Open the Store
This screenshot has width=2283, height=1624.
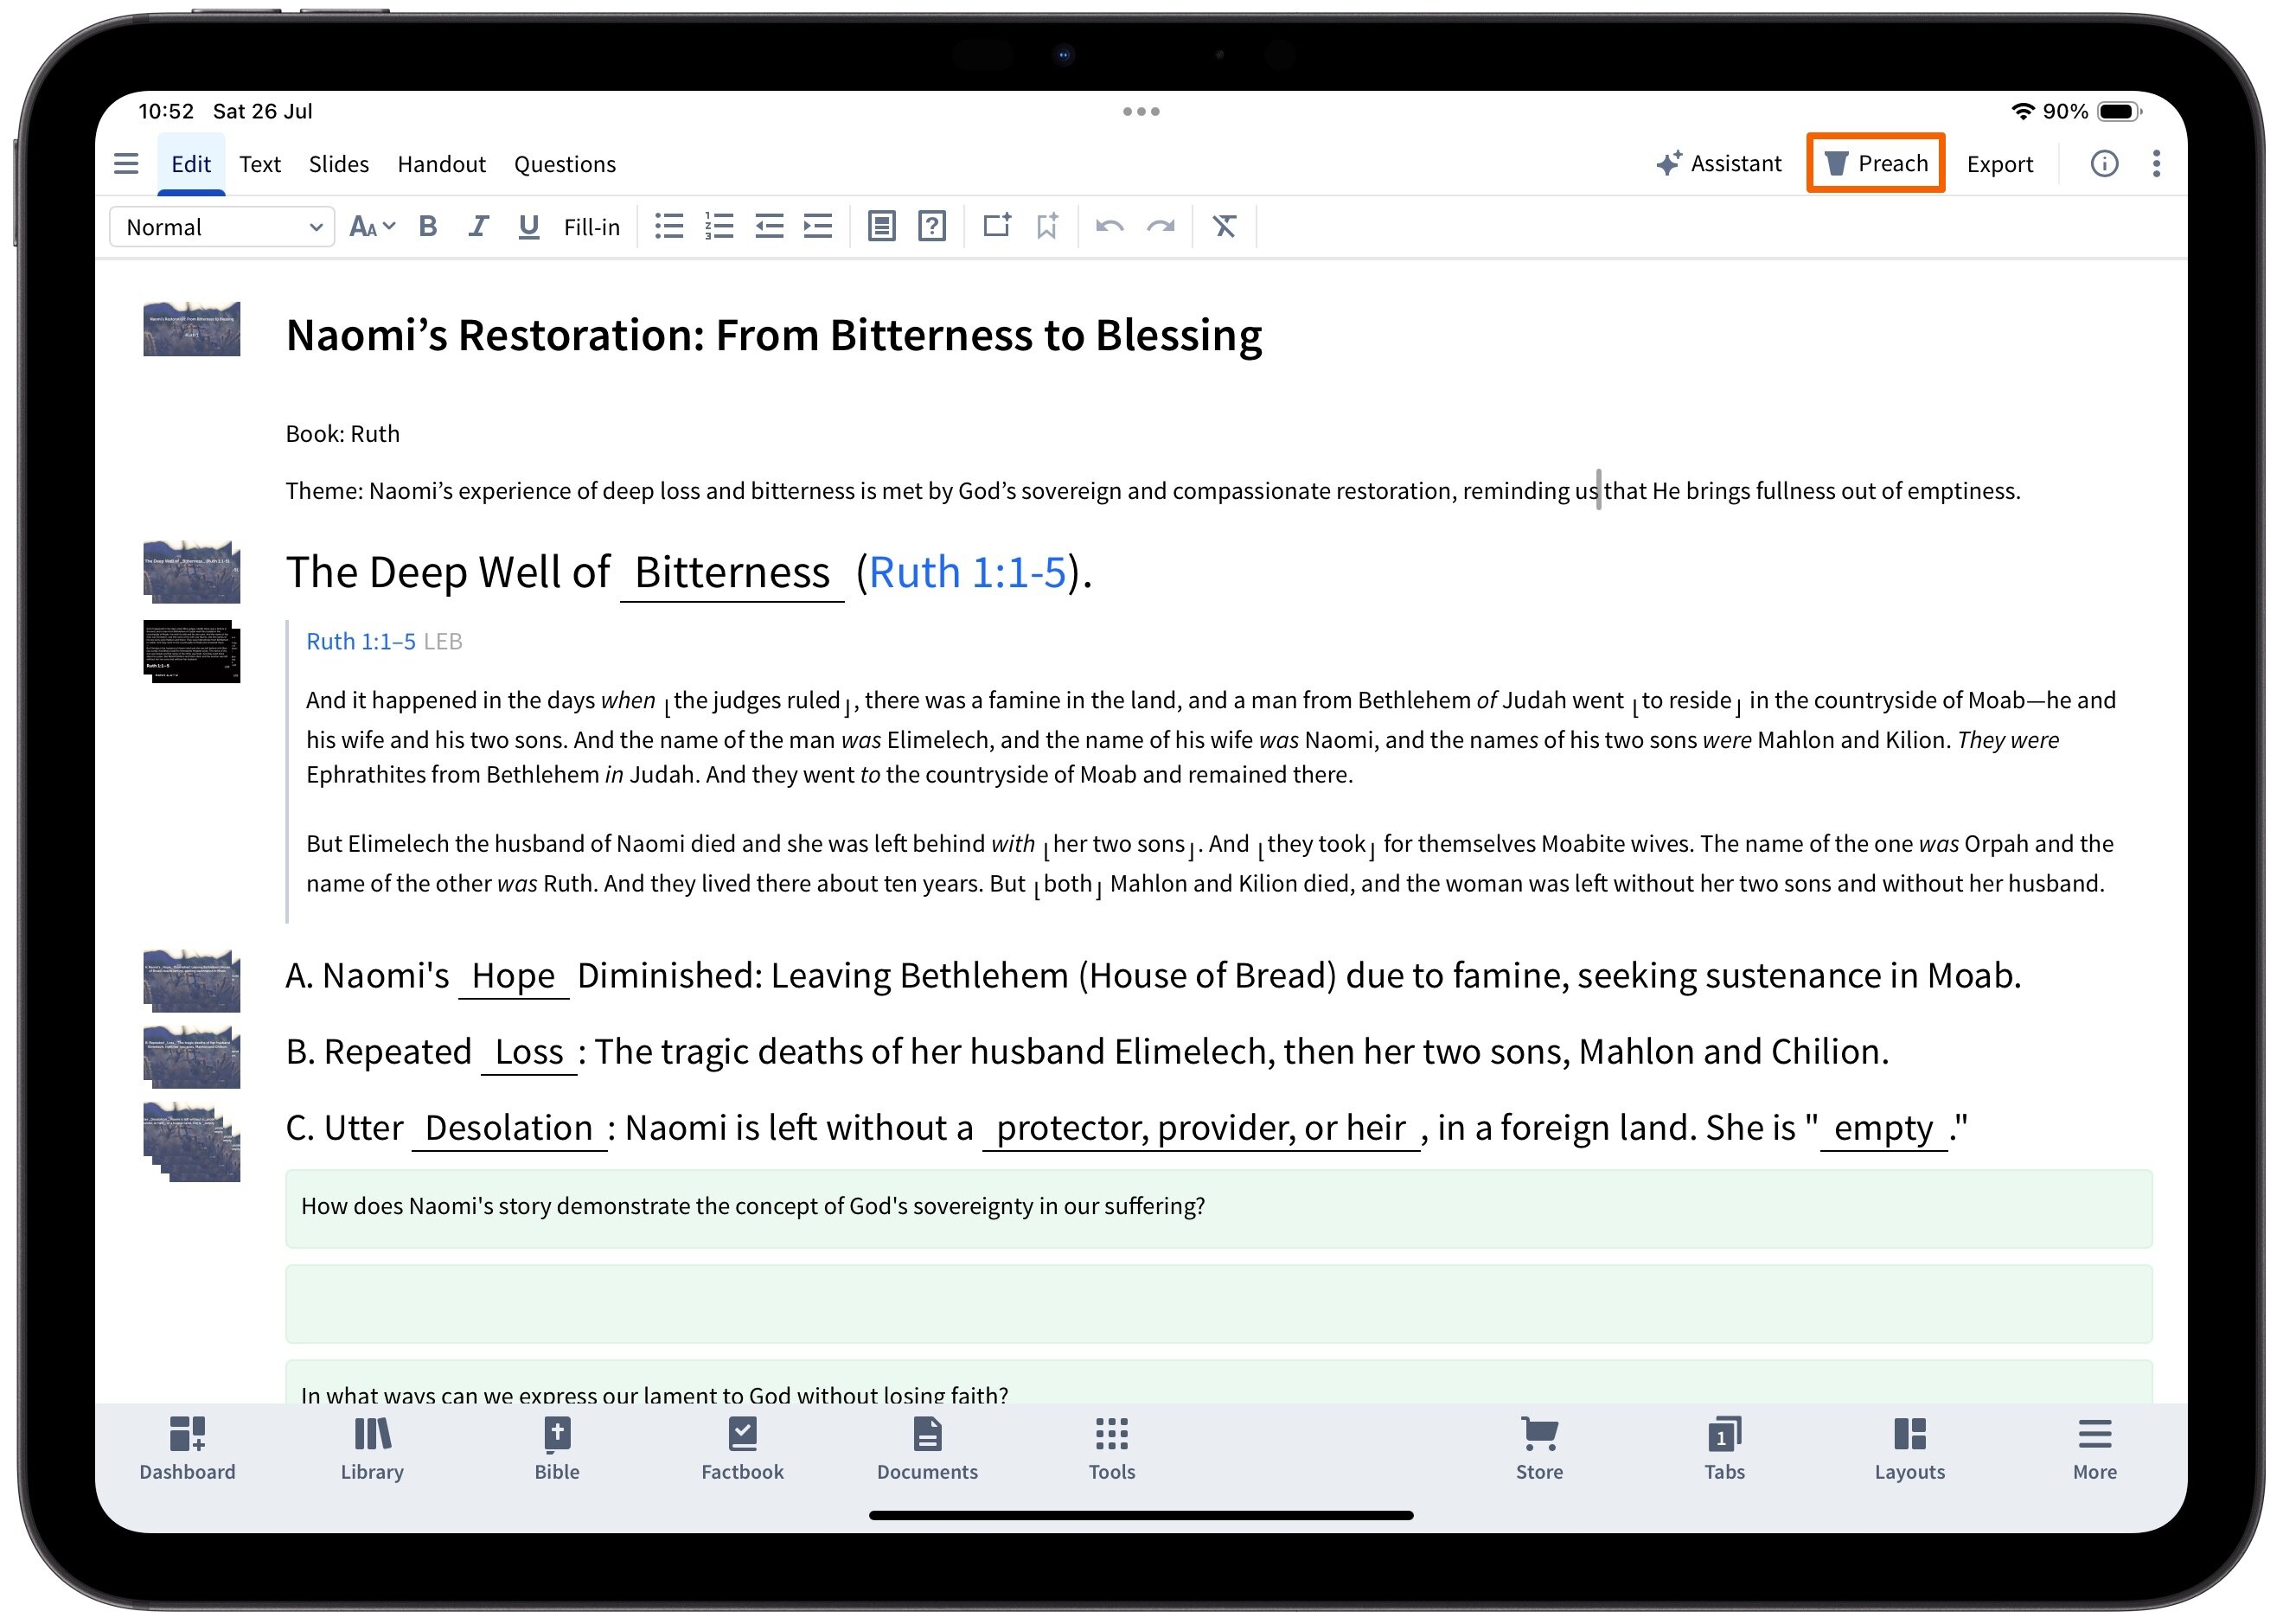[1539, 1449]
